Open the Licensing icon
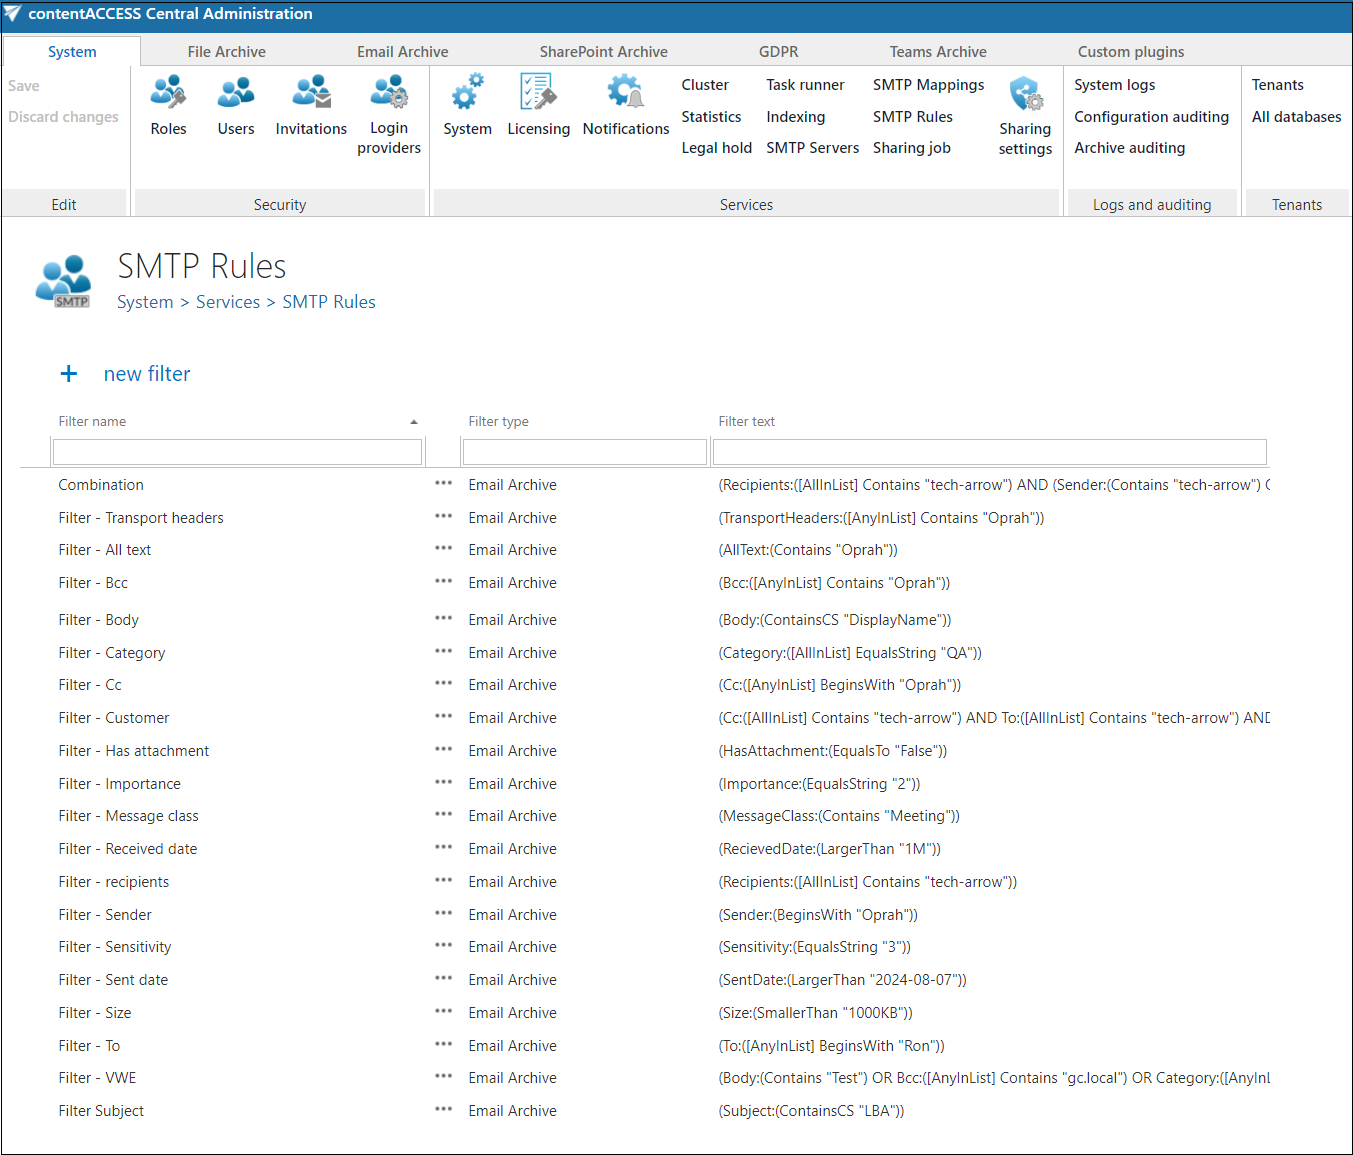Viewport: 1353px width, 1155px height. click(x=538, y=93)
